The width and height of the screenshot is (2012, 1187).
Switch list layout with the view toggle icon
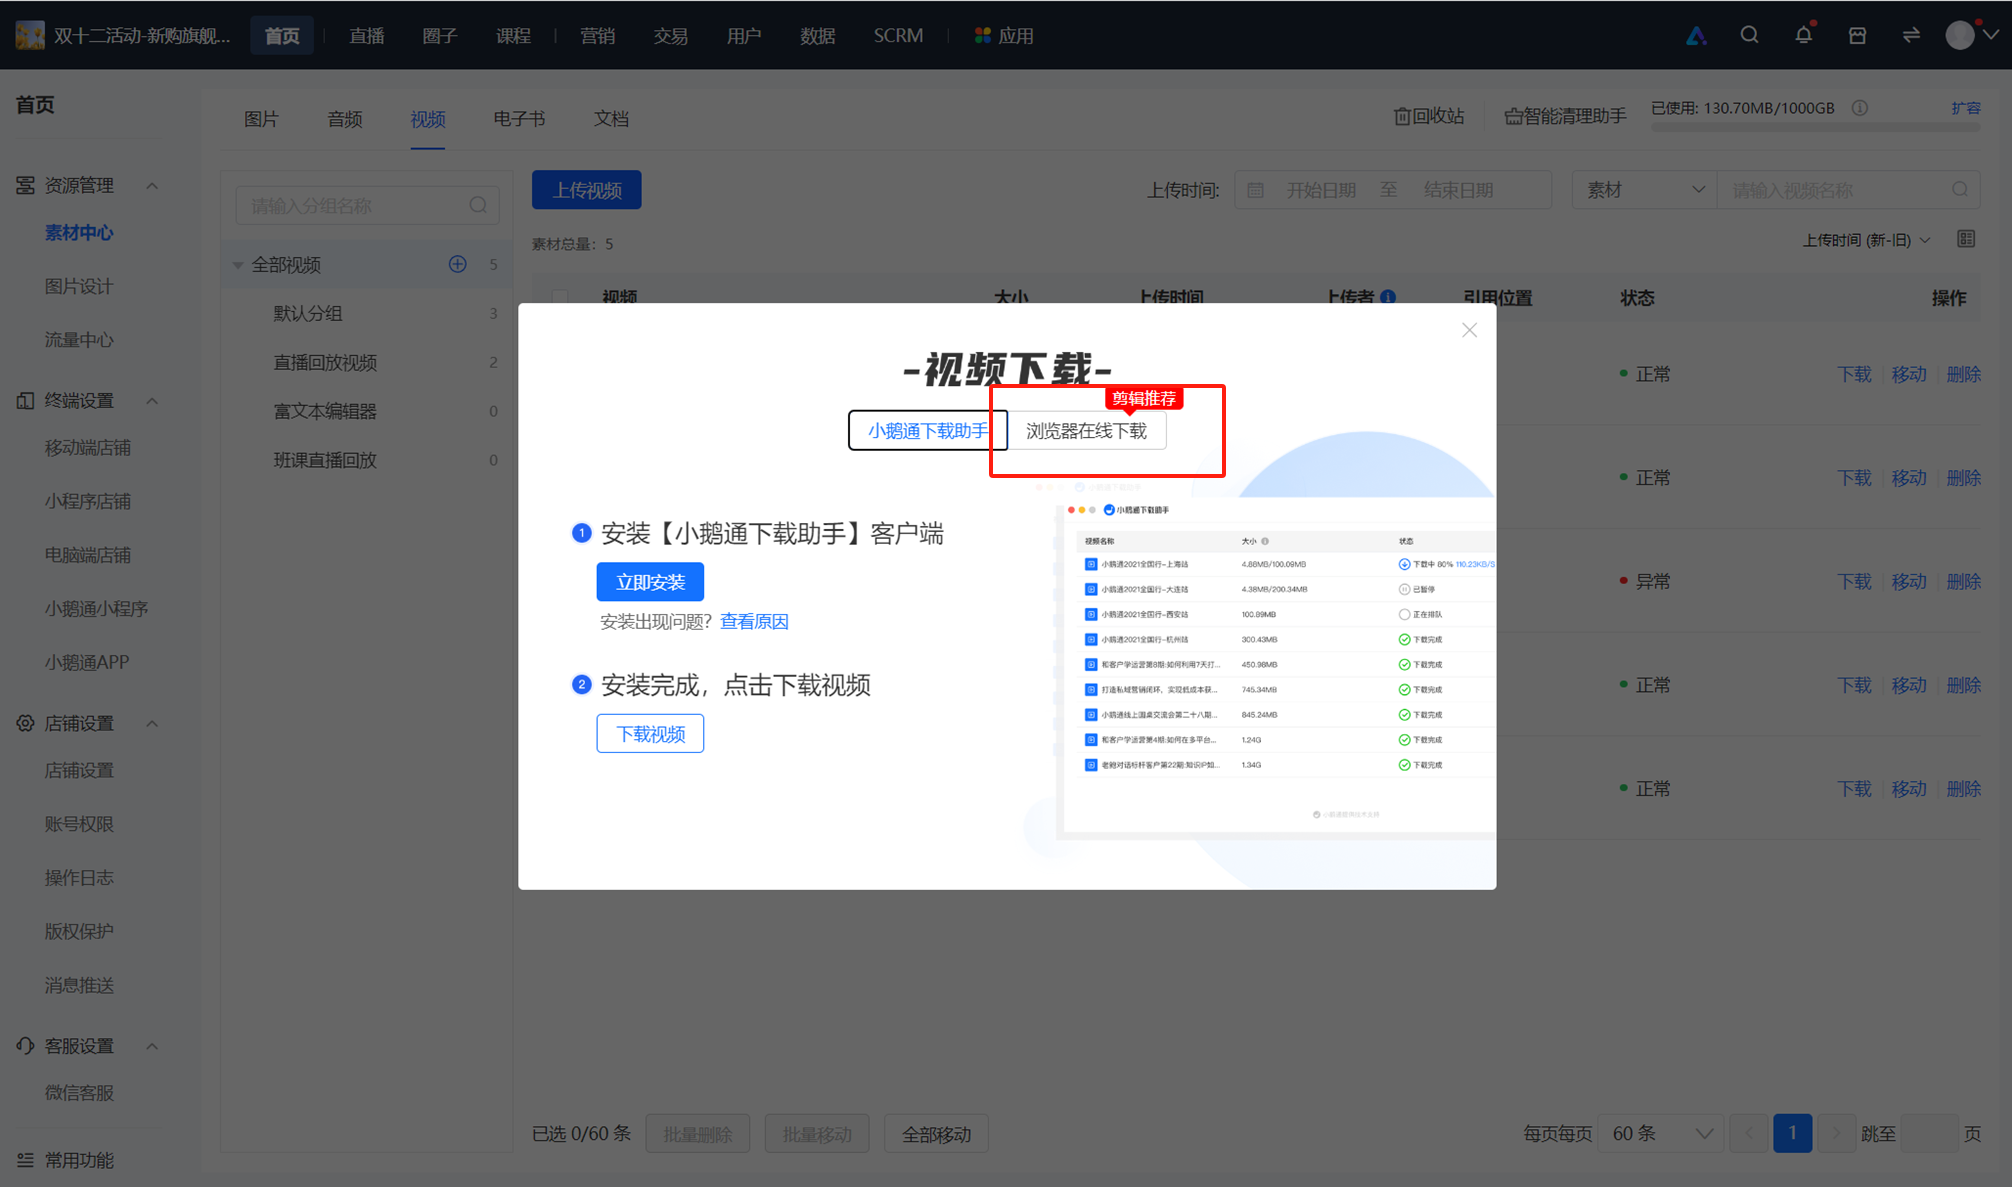click(1966, 239)
